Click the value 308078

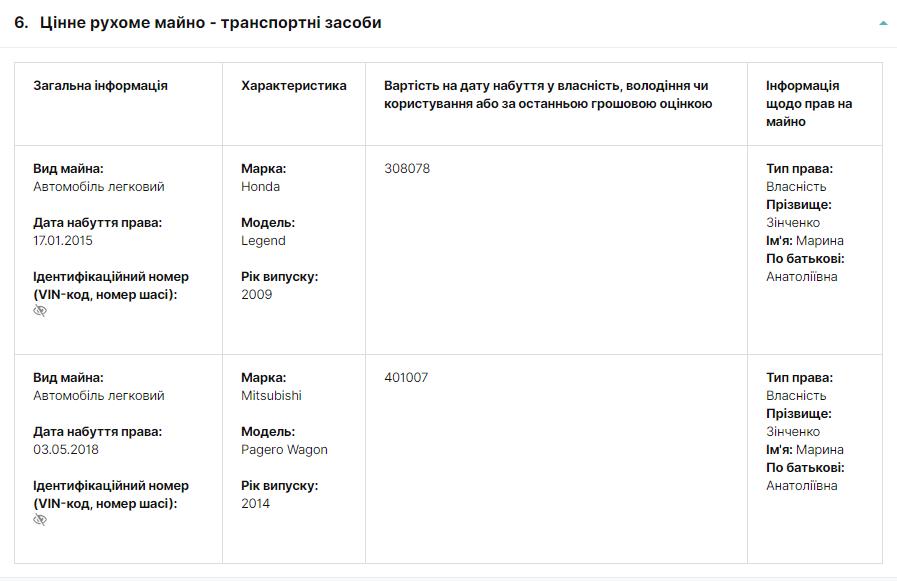tap(407, 169)
